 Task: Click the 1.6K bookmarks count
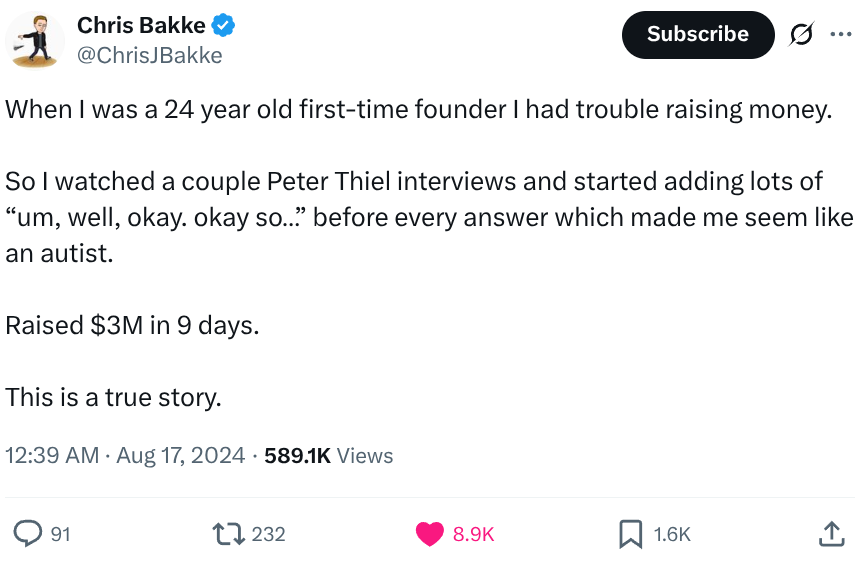tap(672, 534)
